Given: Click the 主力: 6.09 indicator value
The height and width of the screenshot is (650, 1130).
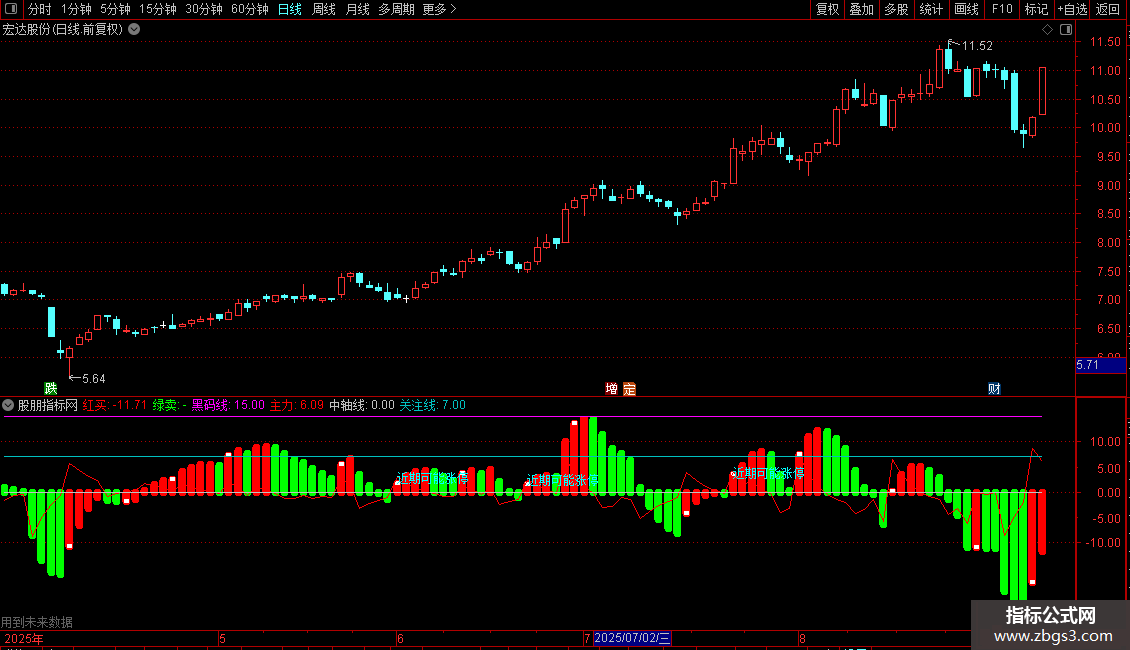Looking at the screenshot, I should click(297, 405).
